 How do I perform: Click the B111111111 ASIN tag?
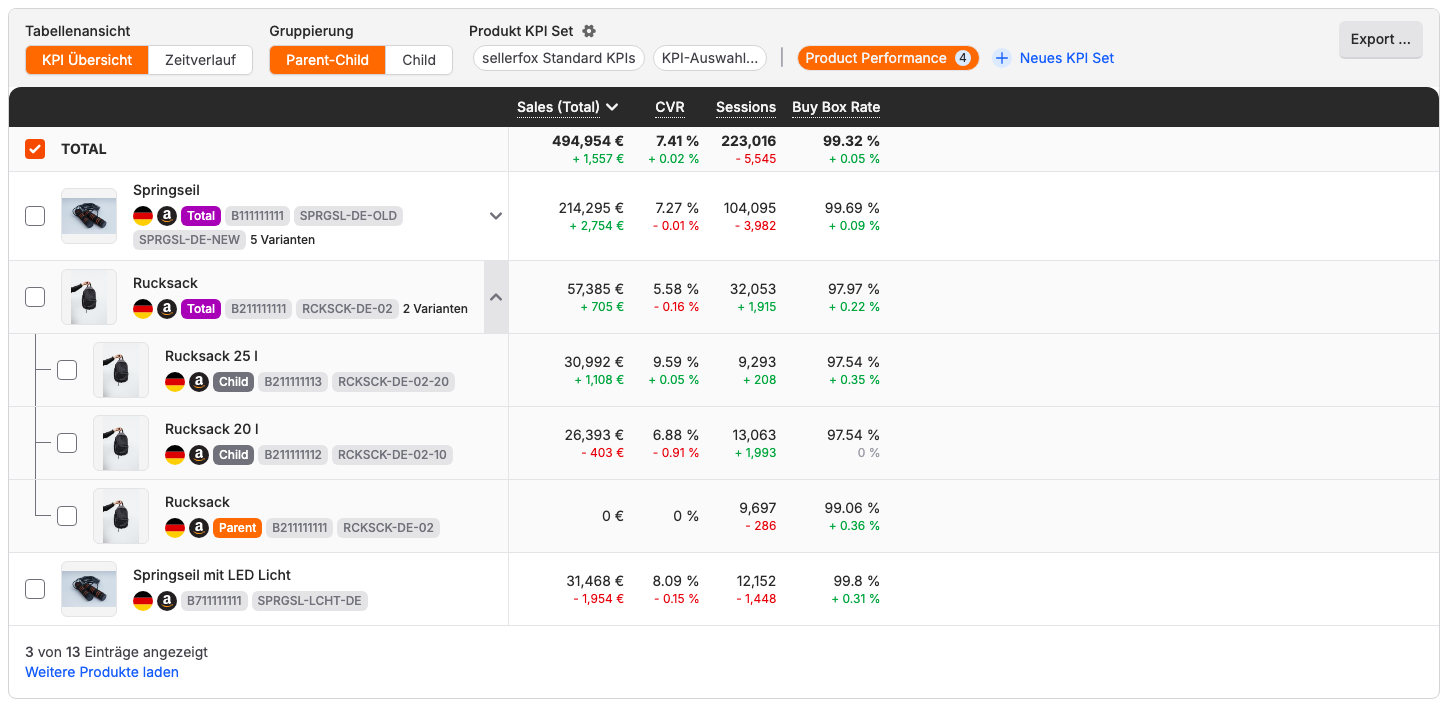point(257,215)
